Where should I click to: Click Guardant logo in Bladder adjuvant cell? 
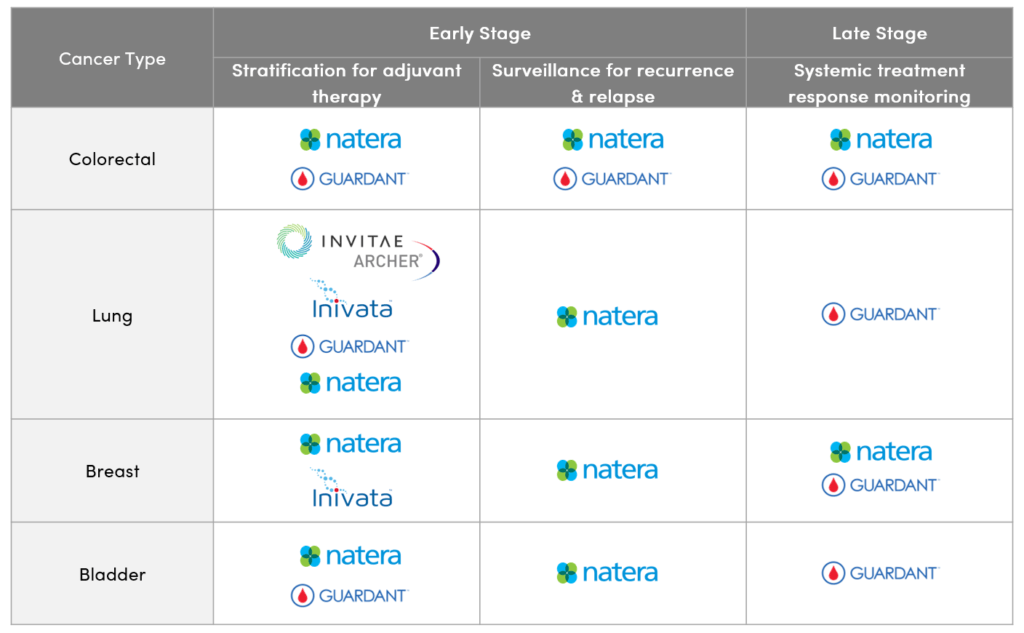[349, 595]
